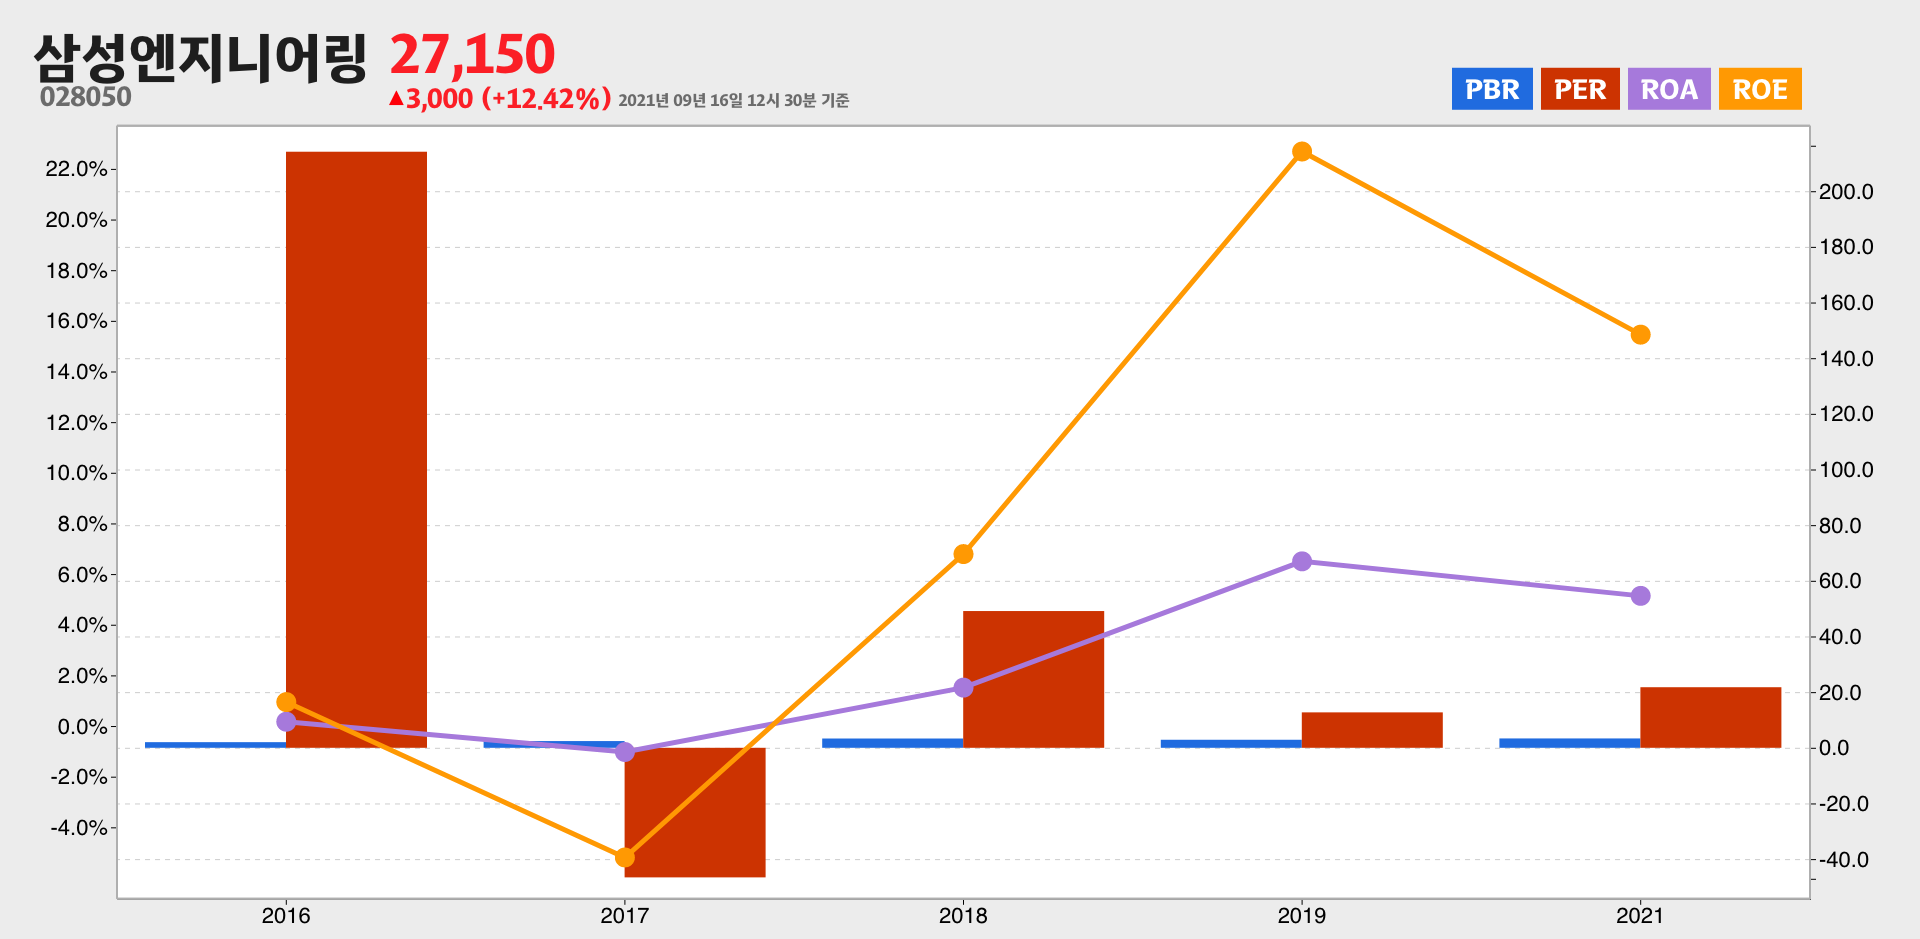Toggle the PBR legend button

(x=1492, y=89)
